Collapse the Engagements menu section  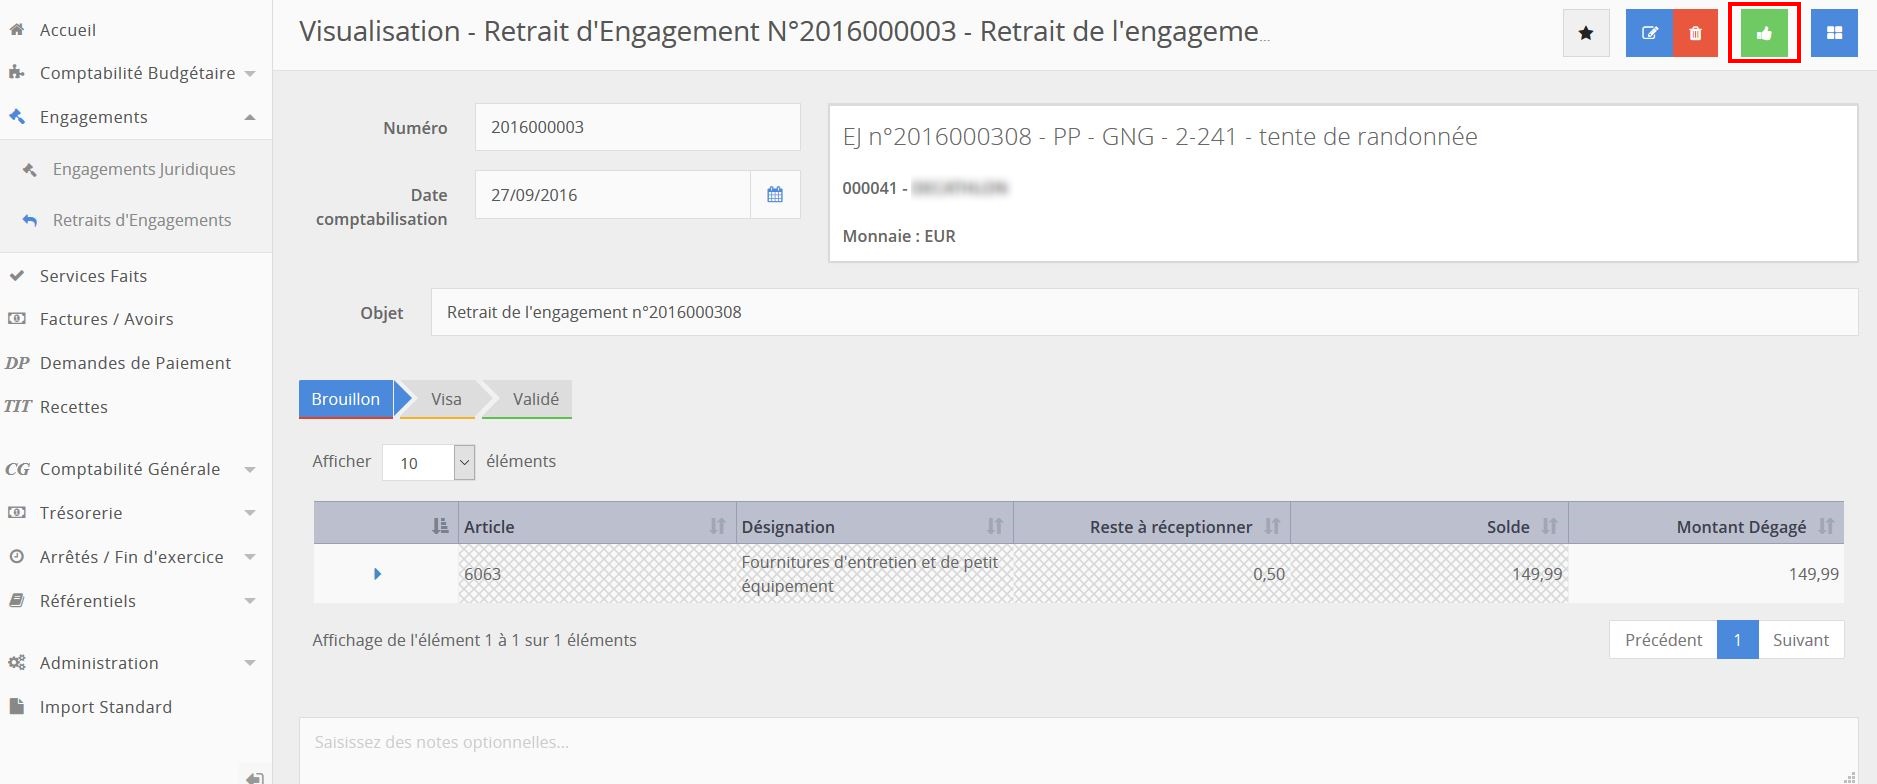click(x=249, y=117)
